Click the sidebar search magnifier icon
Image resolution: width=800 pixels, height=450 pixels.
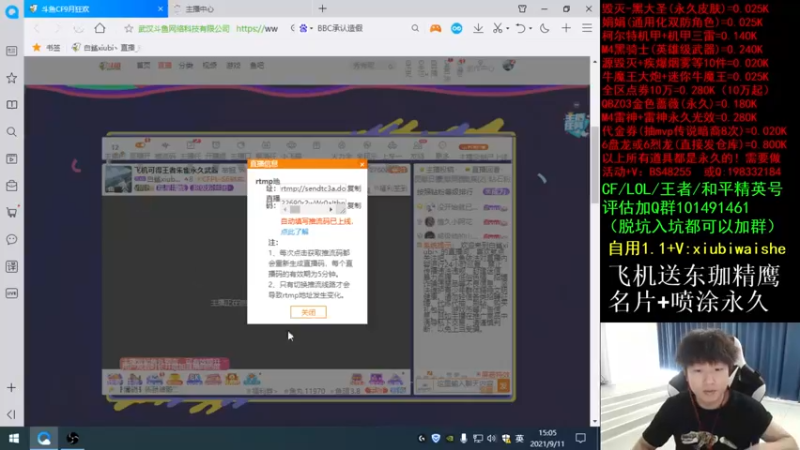tap(11, 132)
